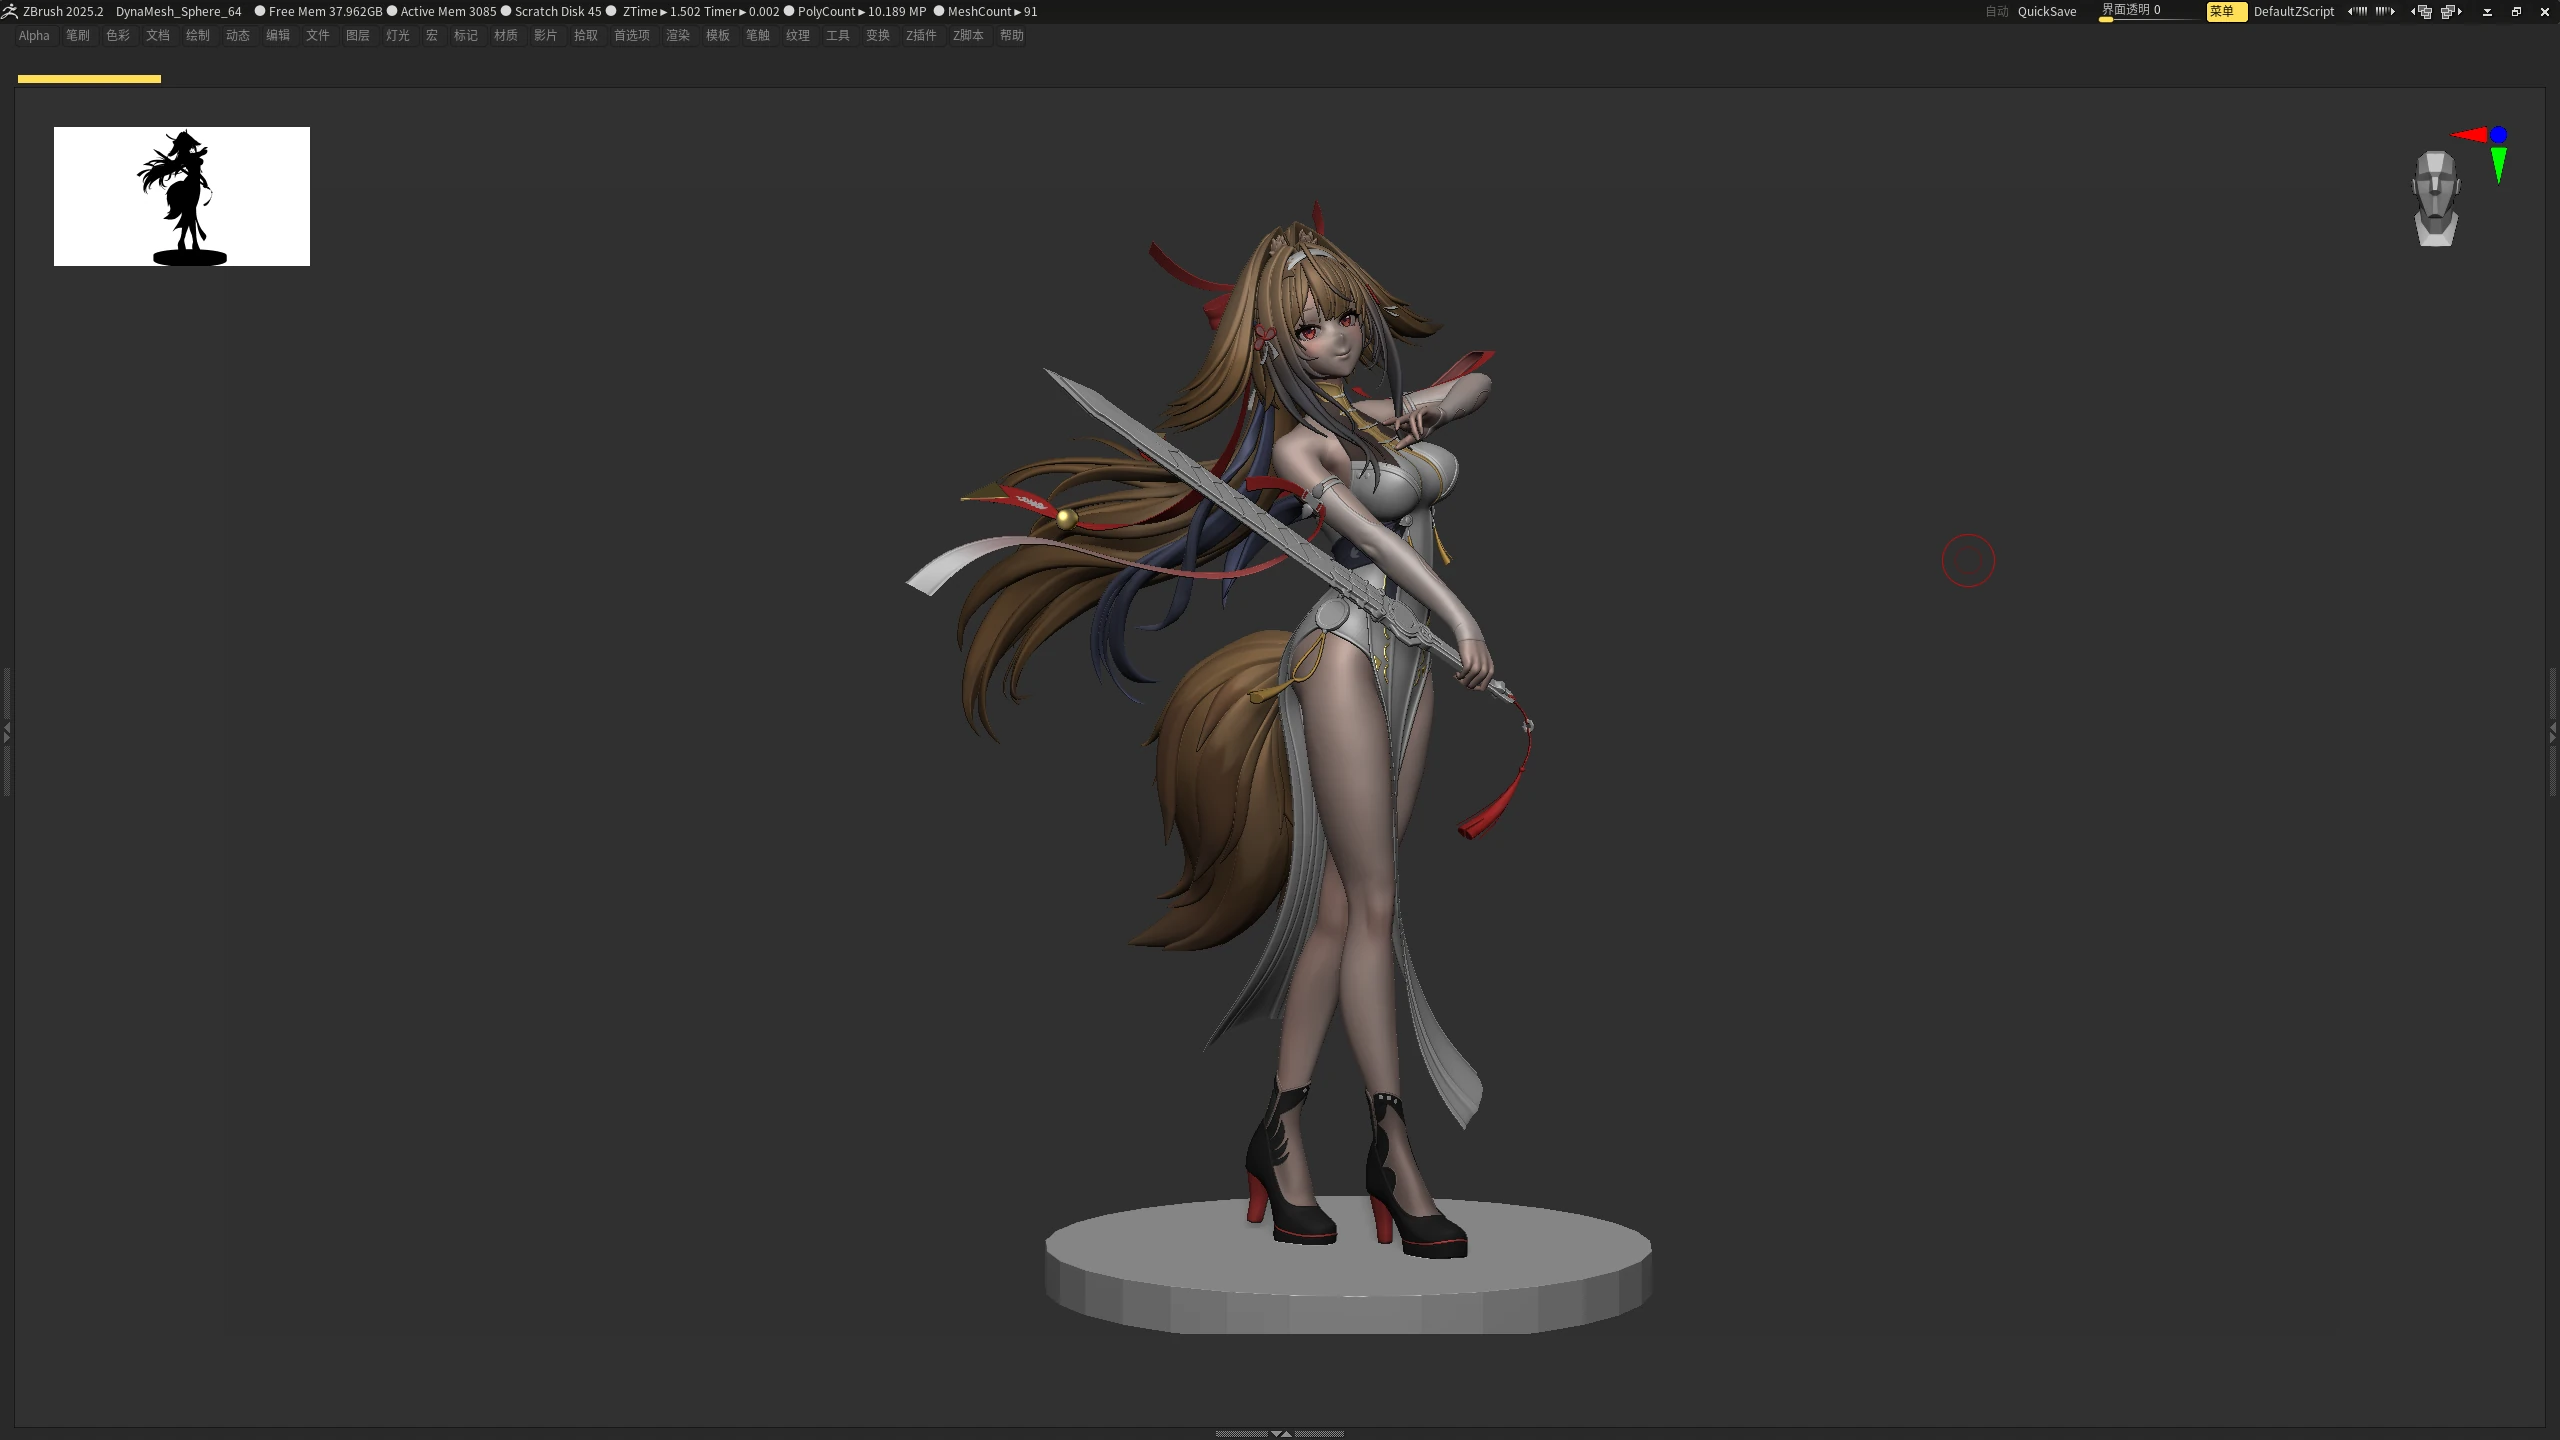The height and width of the screenshot is (1440, 2560).
Task: Open the Z插件 plugin menu
Action: (921, 35)
